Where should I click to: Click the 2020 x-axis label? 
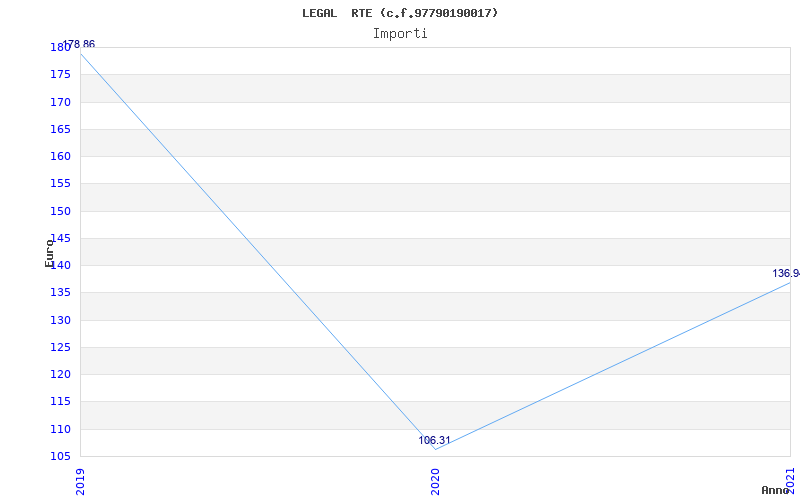point(435,482)
